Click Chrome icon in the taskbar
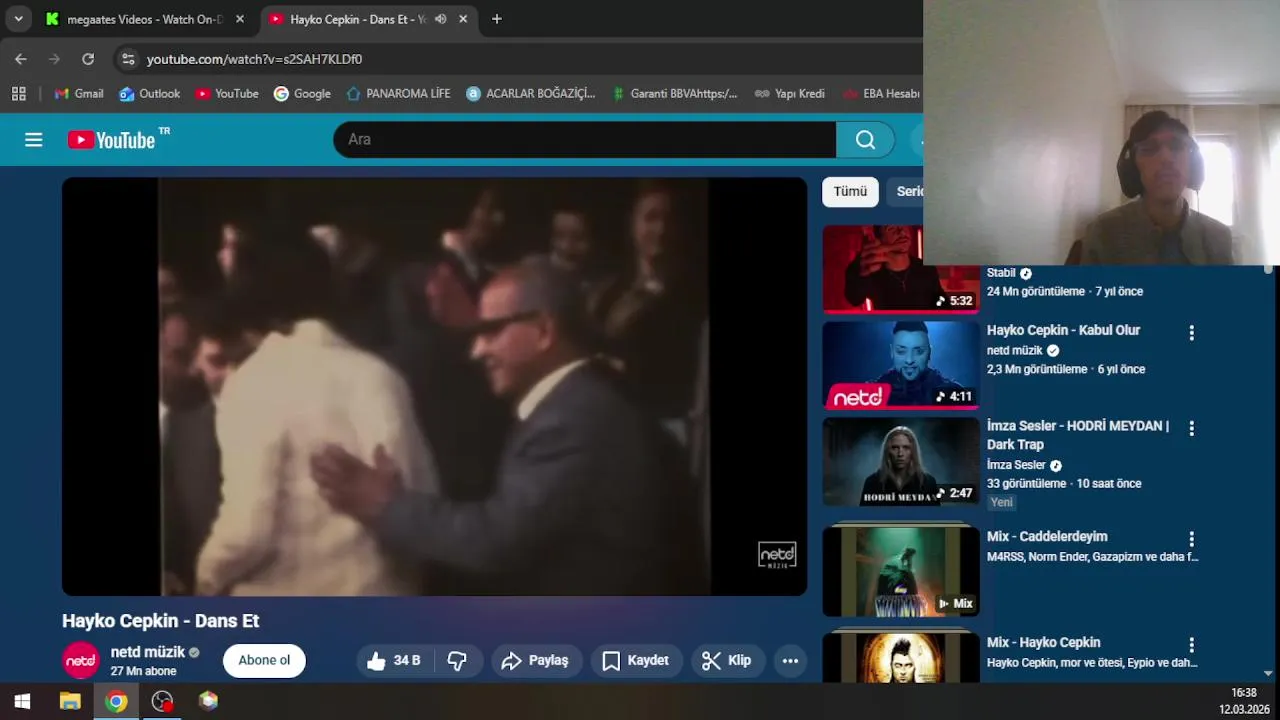The height and width of the screenshot is (720, 1280). click(x=117, y=701)
